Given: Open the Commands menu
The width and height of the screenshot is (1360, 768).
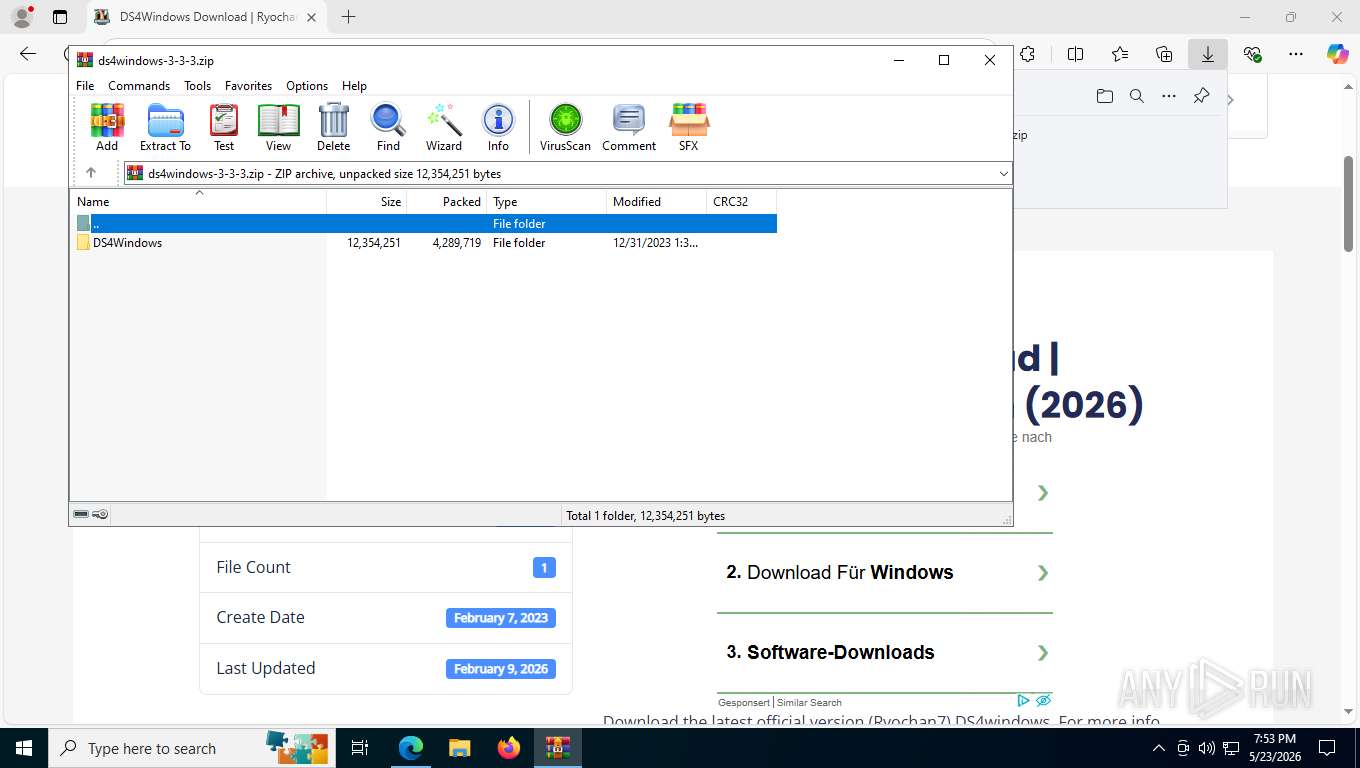Looking at the screenshot, I should (x=139, y=86).
